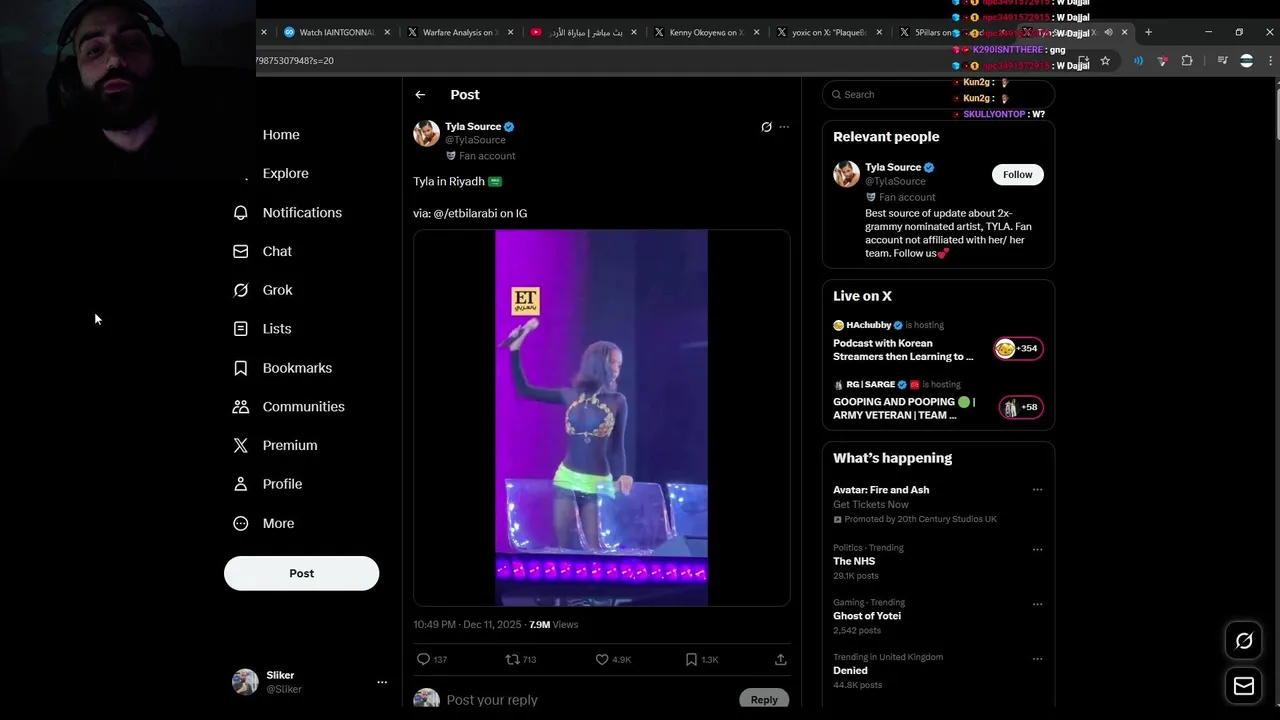Image resolution: width=1280 pixels, height=720 pixels.
Task: Open options for The NHS trend
Action: click(x=1037, y=549)
